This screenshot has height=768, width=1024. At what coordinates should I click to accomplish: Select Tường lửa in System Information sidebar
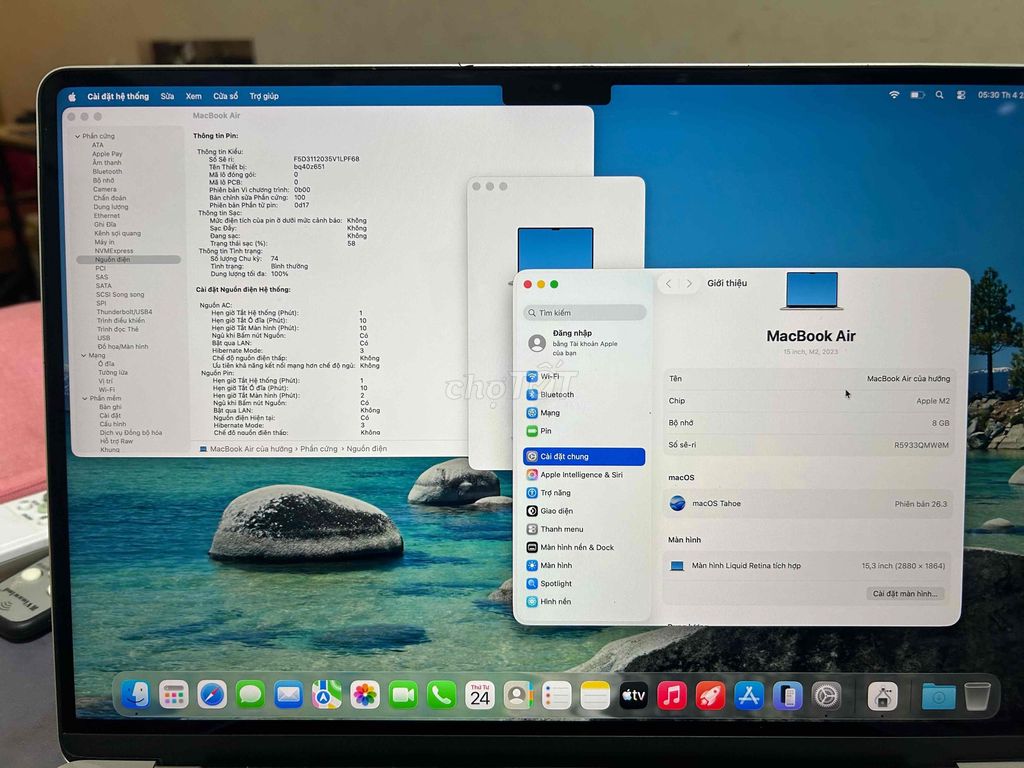113,372
